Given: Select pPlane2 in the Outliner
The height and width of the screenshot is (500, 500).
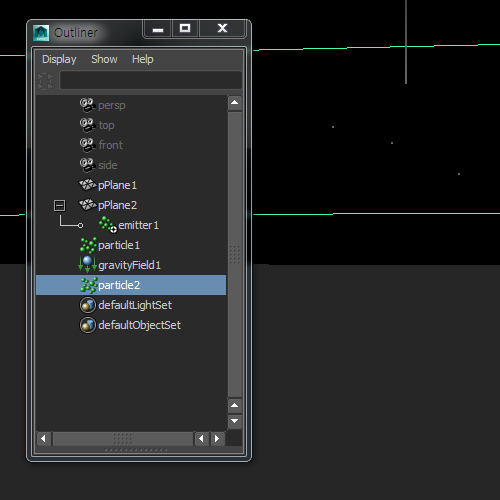Looking at the screenshot, I should pyautogui.click(x=117, y=205).
